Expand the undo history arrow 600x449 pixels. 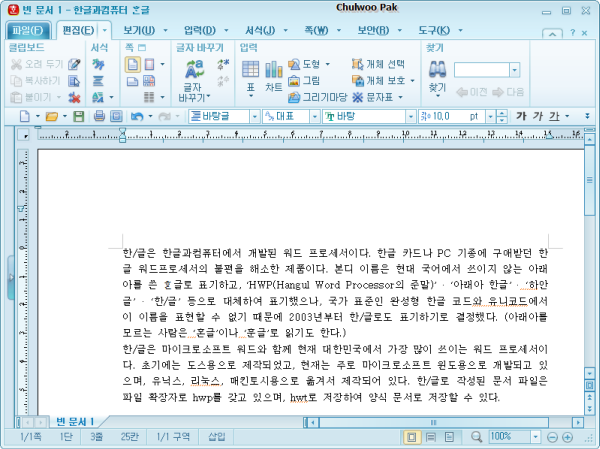pyautogui.click(x=150, y=116)
